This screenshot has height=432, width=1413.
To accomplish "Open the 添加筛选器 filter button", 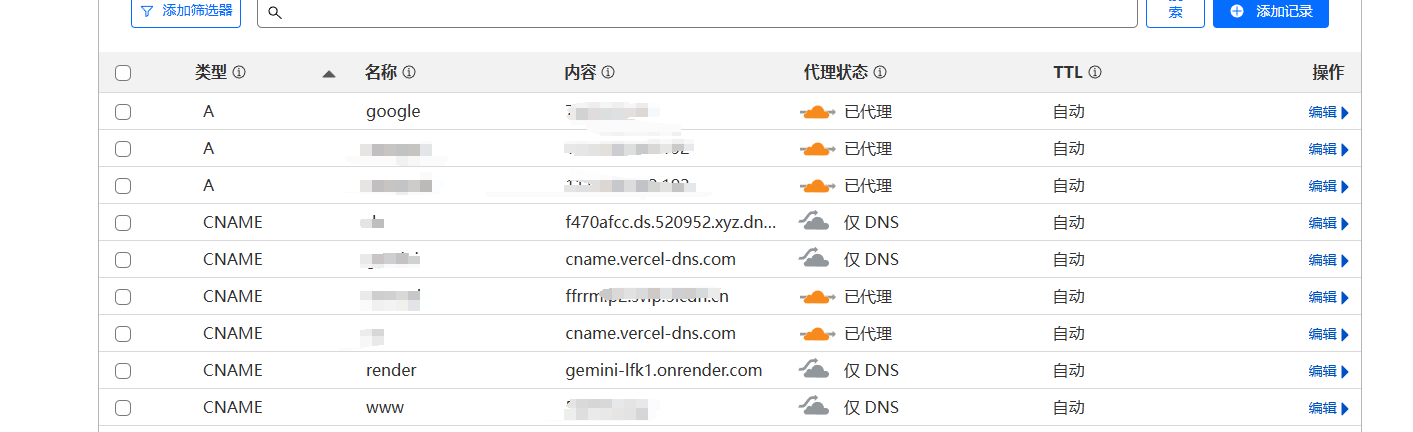I will coord(186,11).
